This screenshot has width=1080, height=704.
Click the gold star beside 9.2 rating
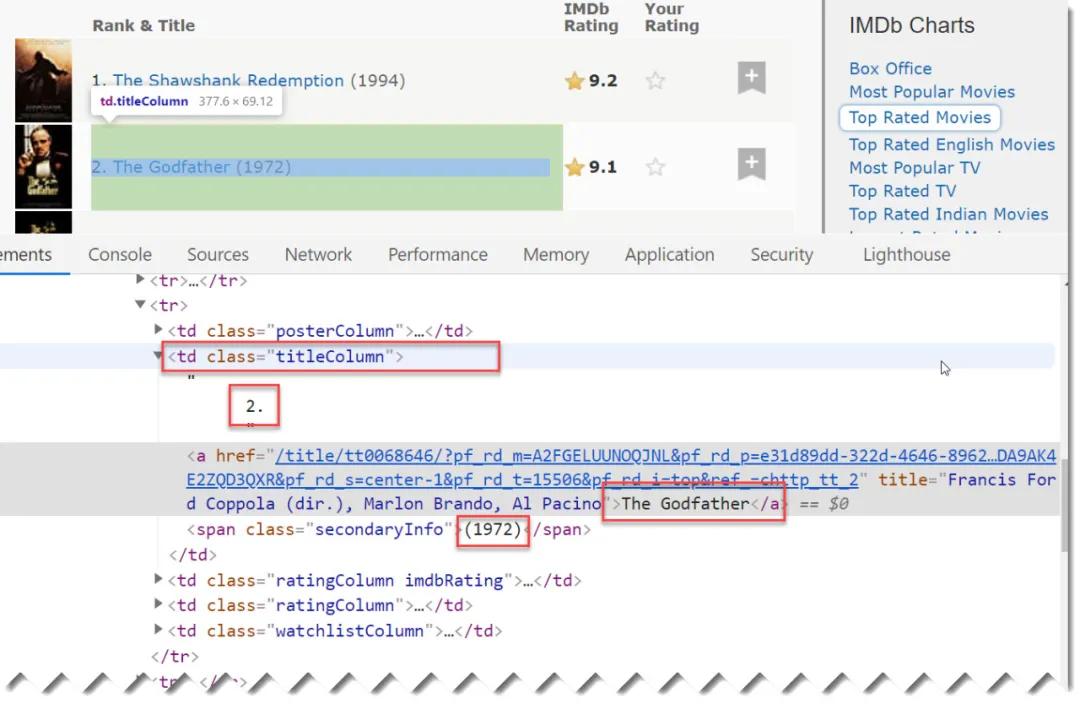click(x=574, y=81)
